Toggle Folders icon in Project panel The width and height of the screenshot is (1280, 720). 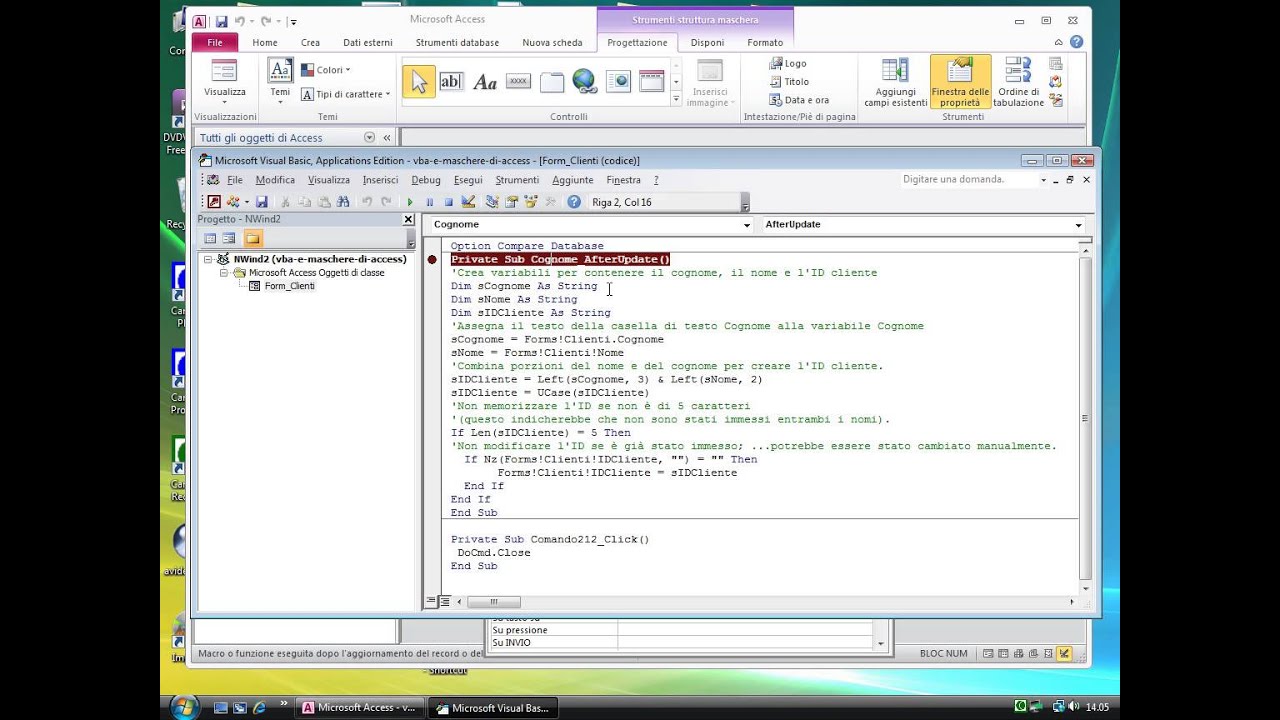252,238
